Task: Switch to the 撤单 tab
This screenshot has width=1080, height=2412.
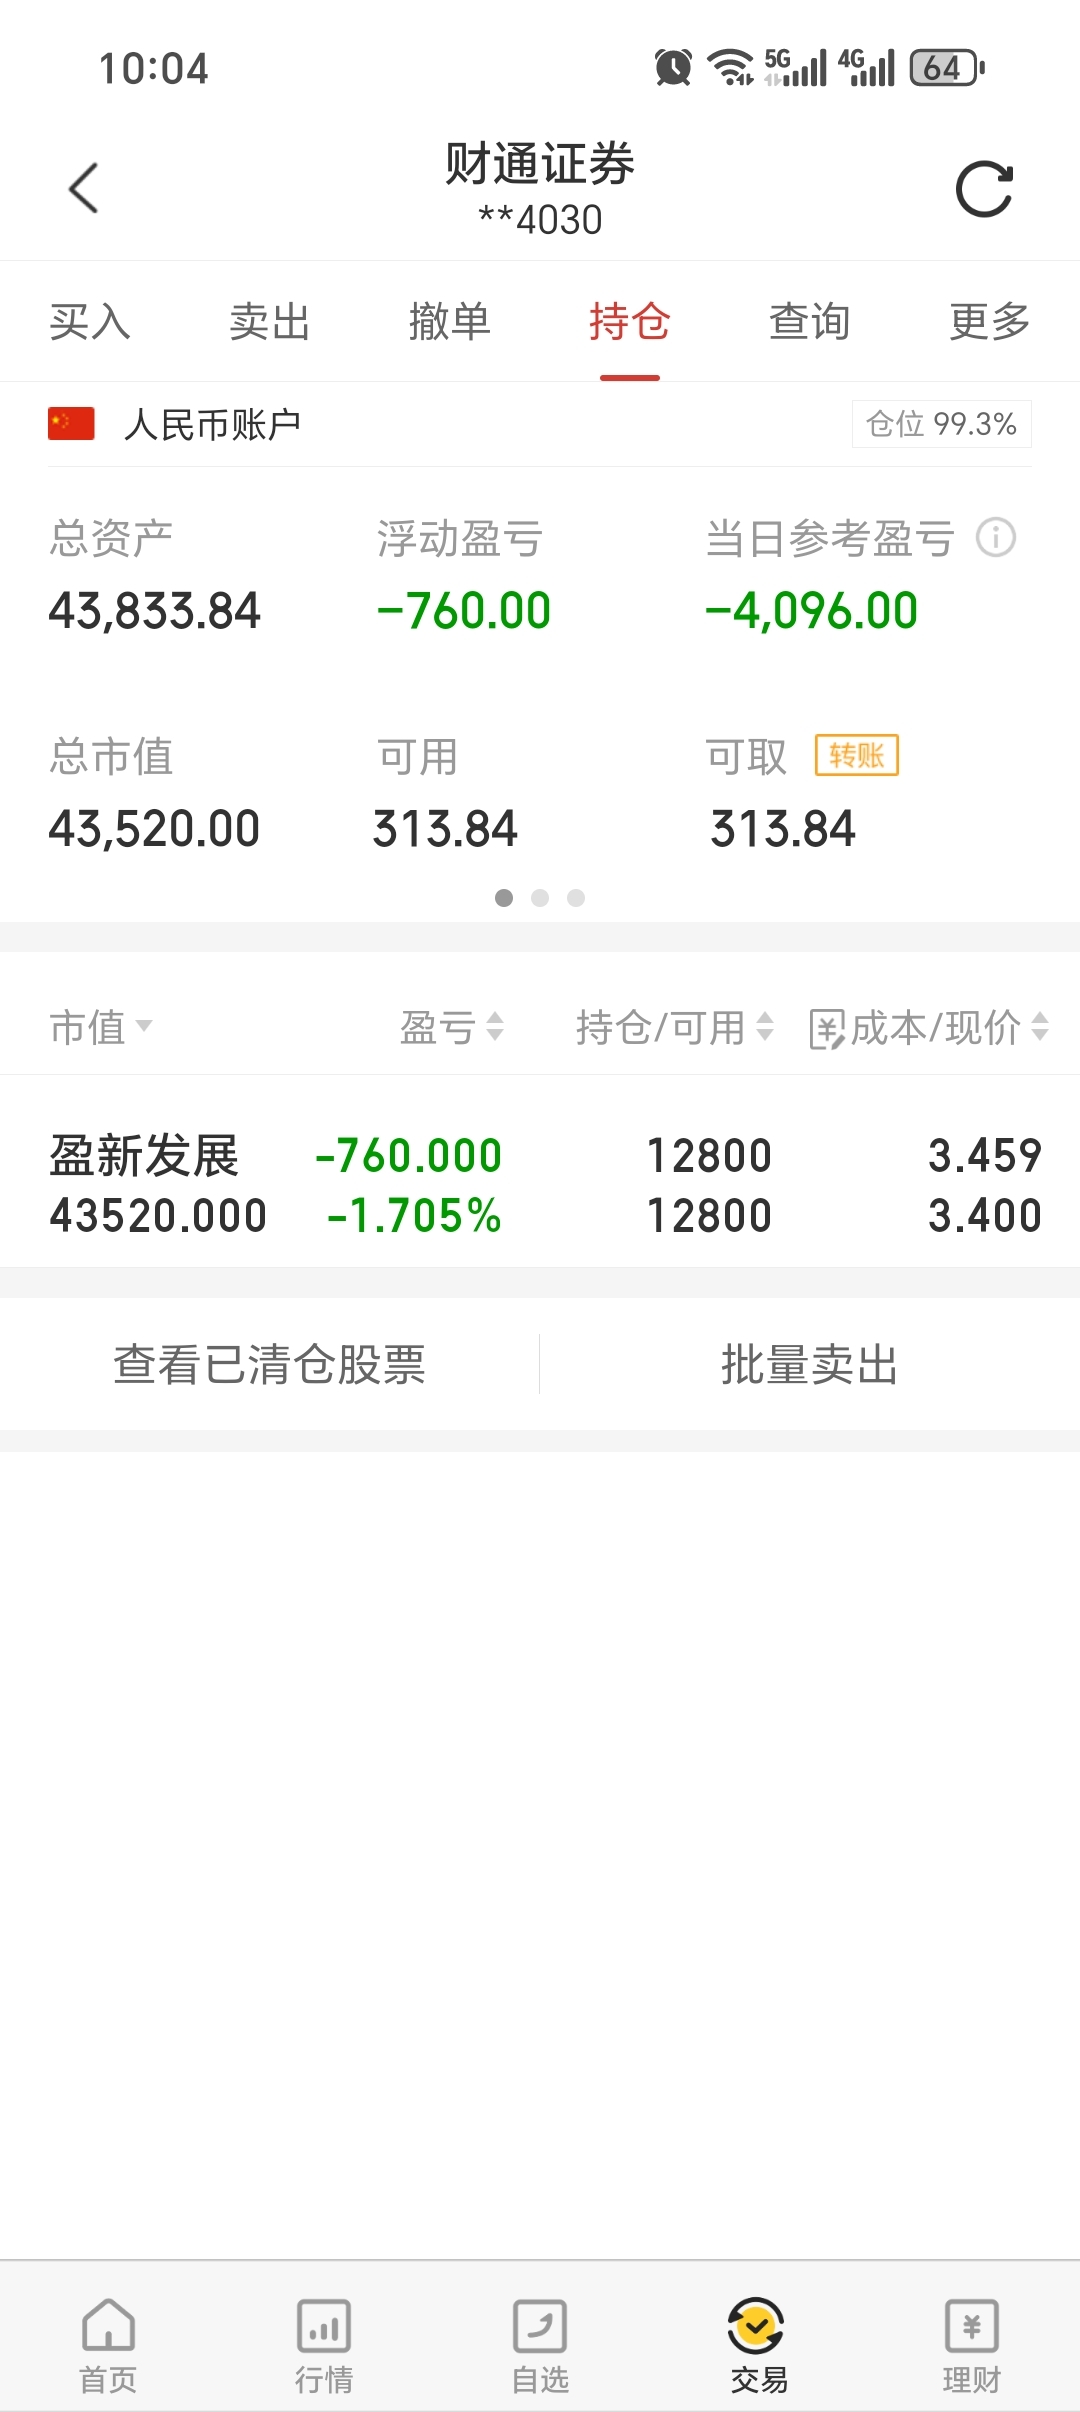Action: coord(449,322)
